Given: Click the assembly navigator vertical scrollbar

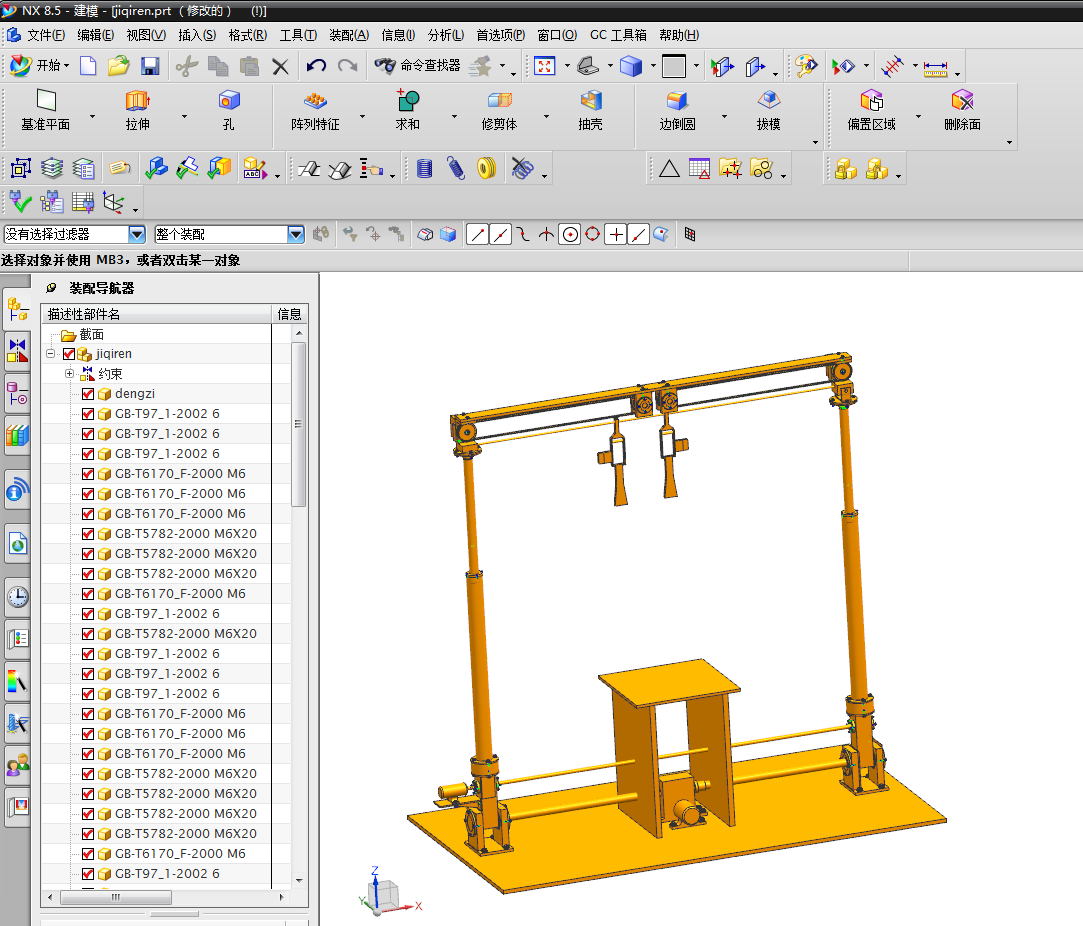Looking at the screenshot, I should 298,425.
